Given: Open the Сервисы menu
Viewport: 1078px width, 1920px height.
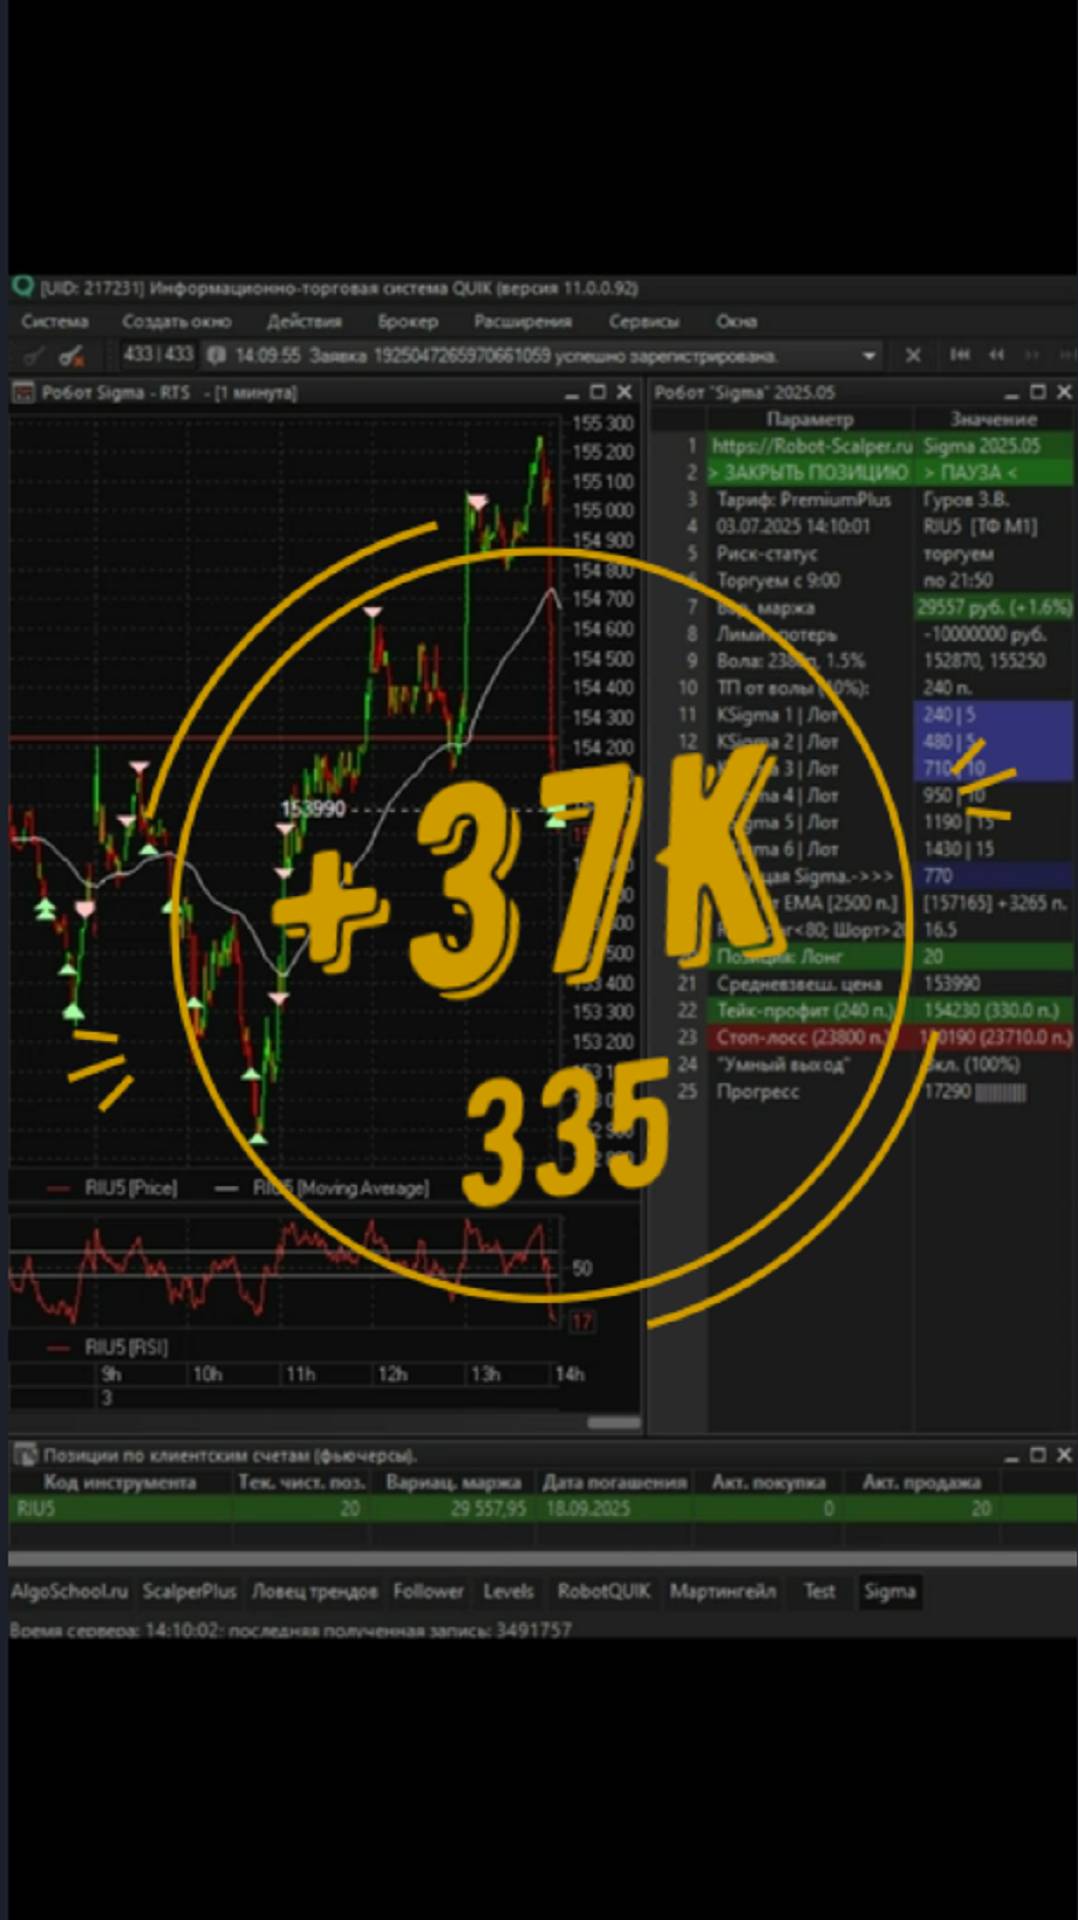Looking at the screenshot, I should tap(644, 321).
